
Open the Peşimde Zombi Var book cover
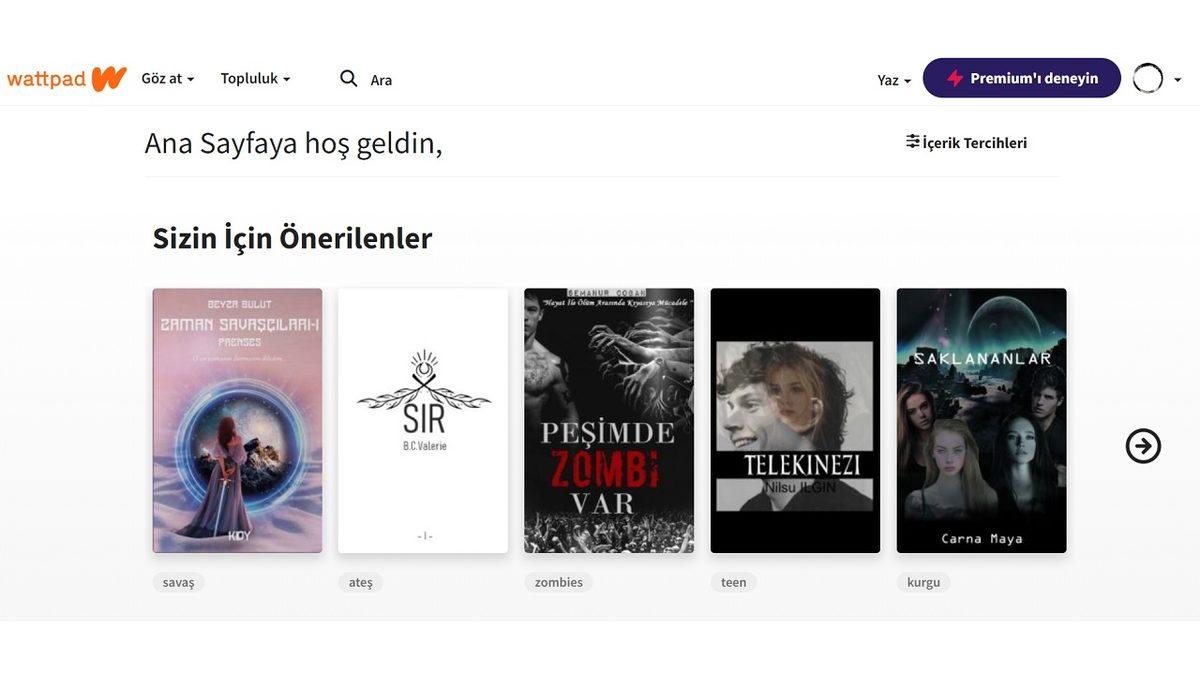tap(608, 420)
